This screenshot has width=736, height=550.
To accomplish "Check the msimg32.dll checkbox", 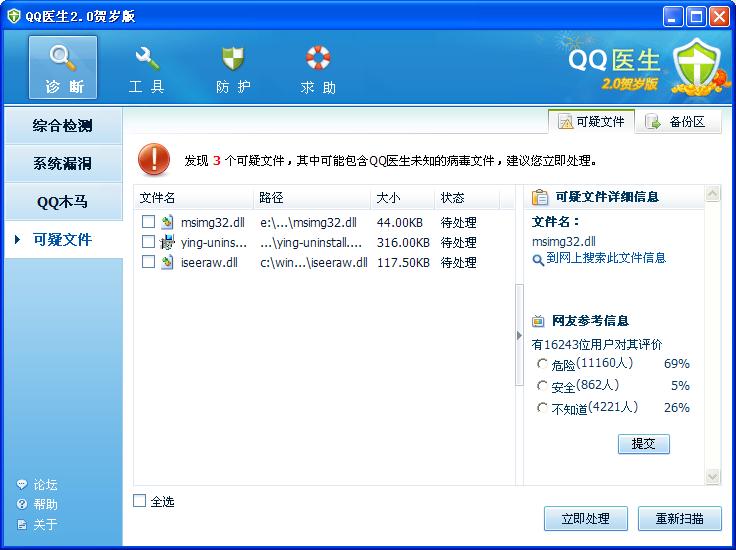I will click(148, 222).
